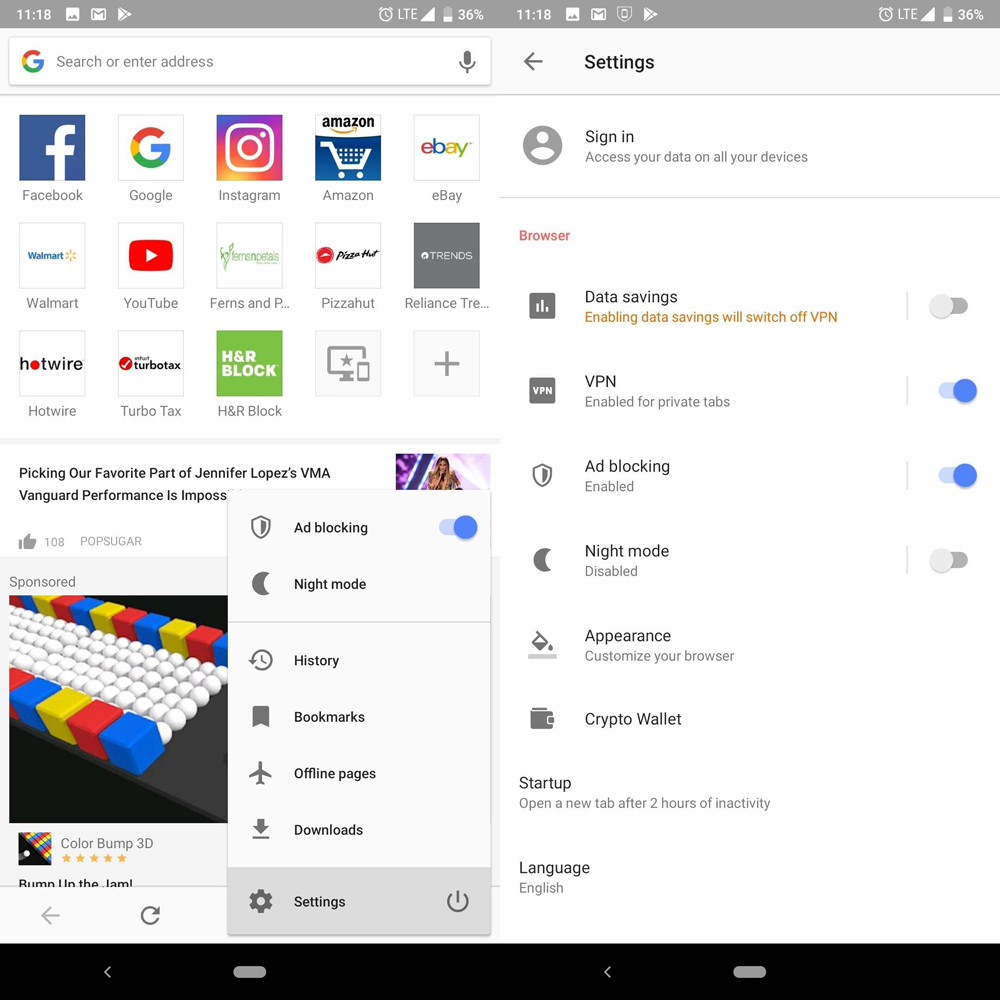
Task: Open the Facebook speed dial tile
Action: pos(52,148)
